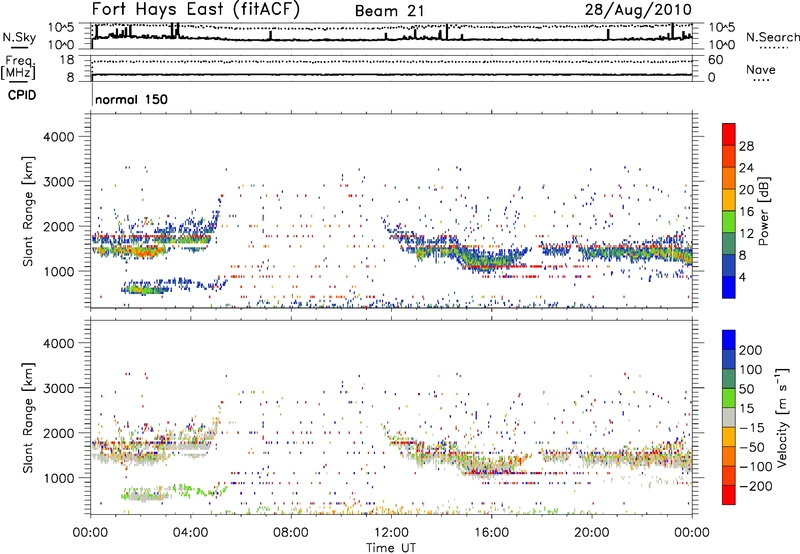Viewport: 800px width, 554px height.
Task: Click the "-200" label on Velocity colorbar
Action: (756, 486)
